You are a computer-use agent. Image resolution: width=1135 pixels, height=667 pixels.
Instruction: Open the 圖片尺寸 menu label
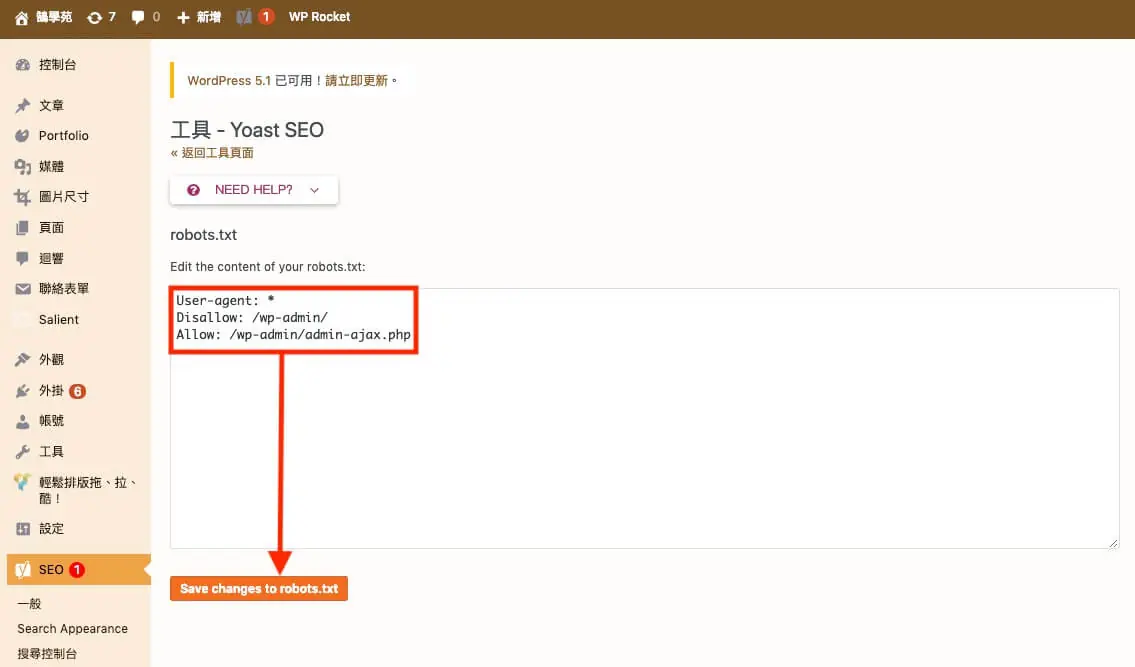tap(64, 196)
